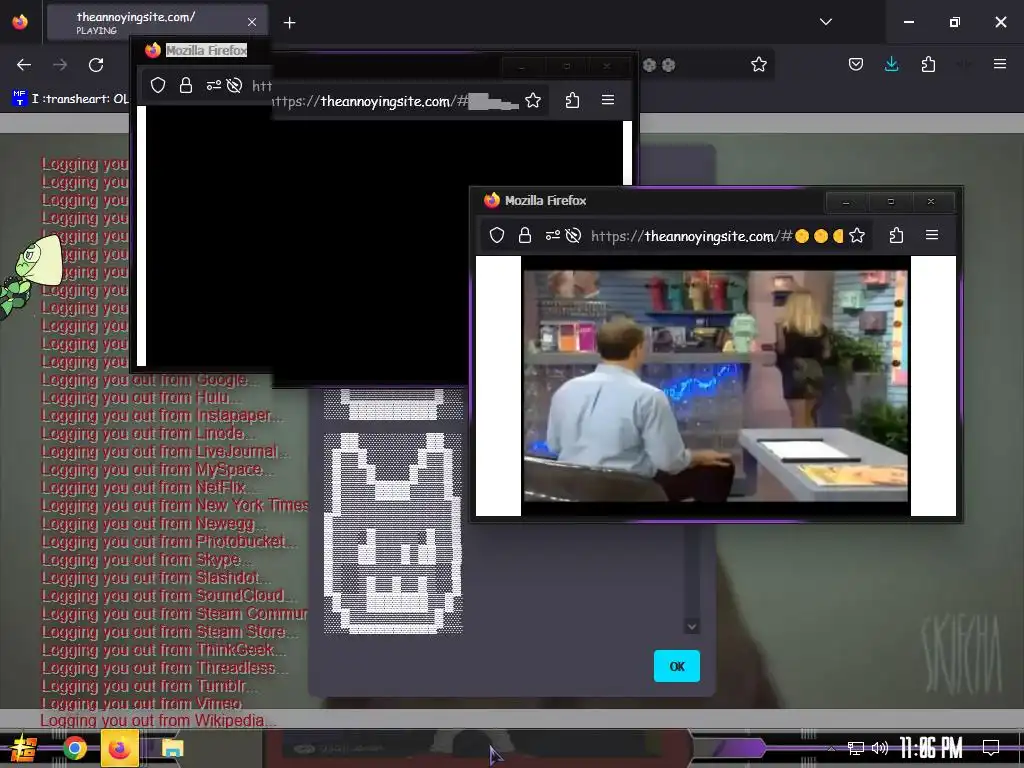
Task: Click shield icon in left black popup
Action: click(158, 85)
